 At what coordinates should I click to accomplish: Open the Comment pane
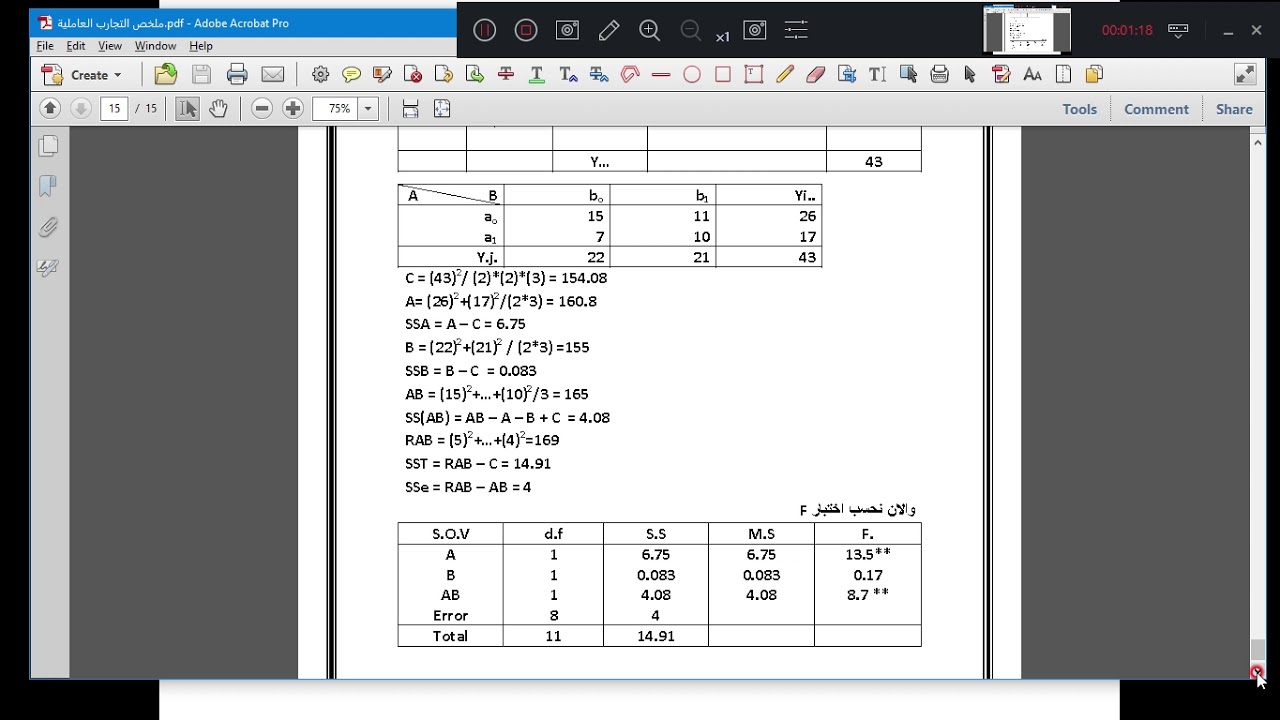tap(1156, 109)
